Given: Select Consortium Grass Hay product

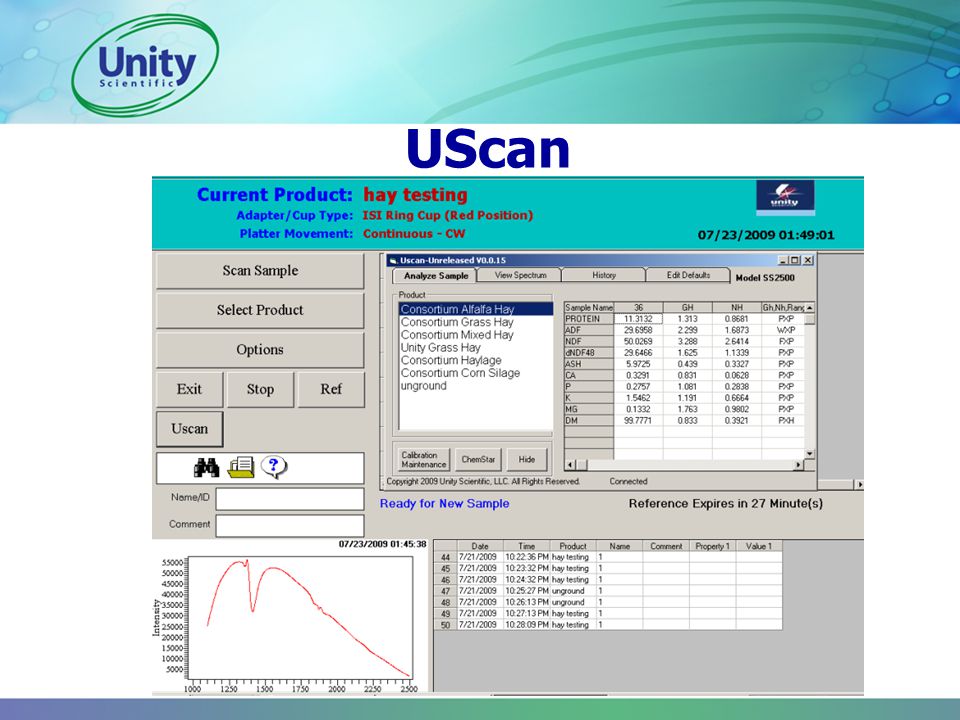Looking at the screenshot, I should [476, 322].
